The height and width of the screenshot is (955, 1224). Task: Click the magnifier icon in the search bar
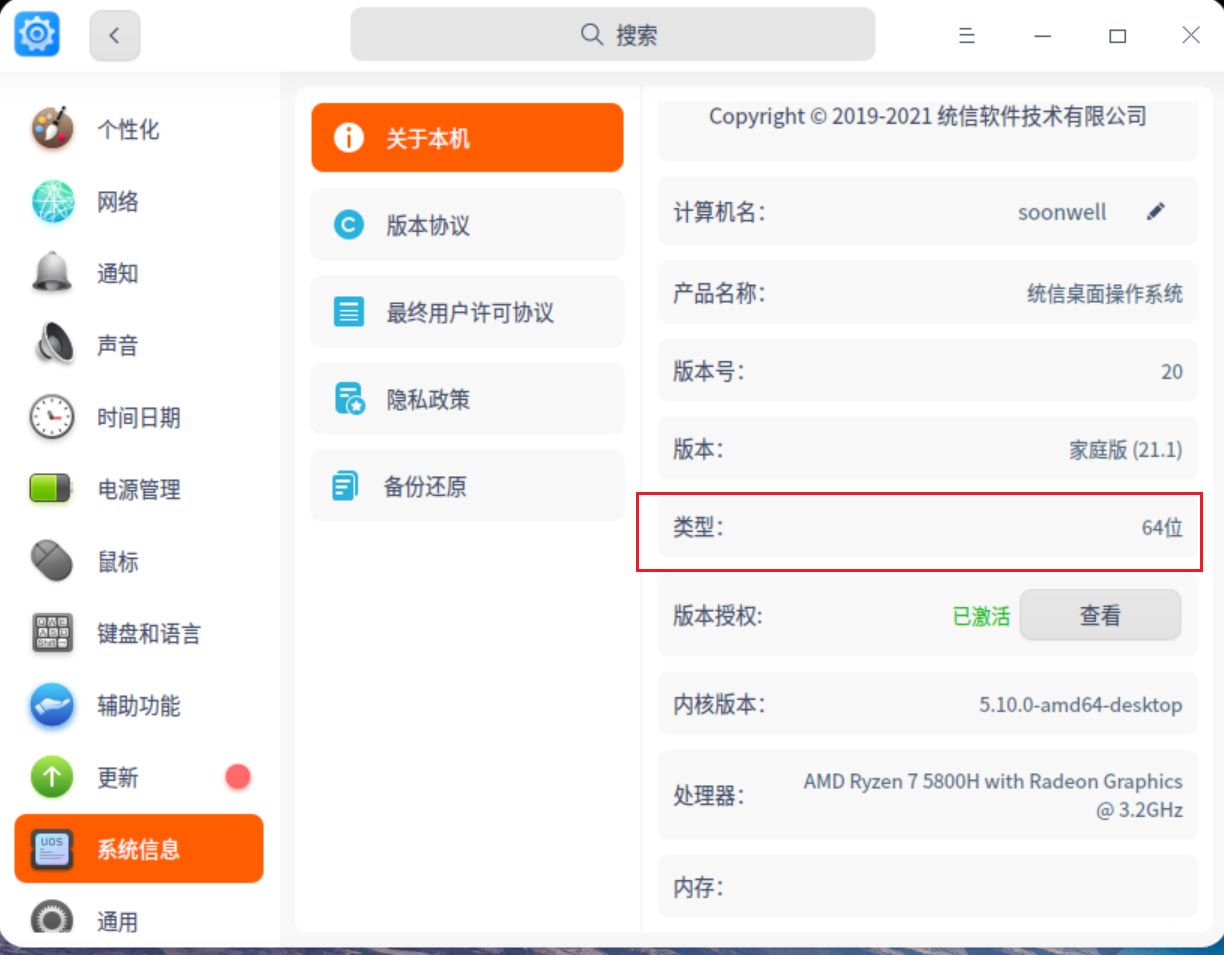592,35
